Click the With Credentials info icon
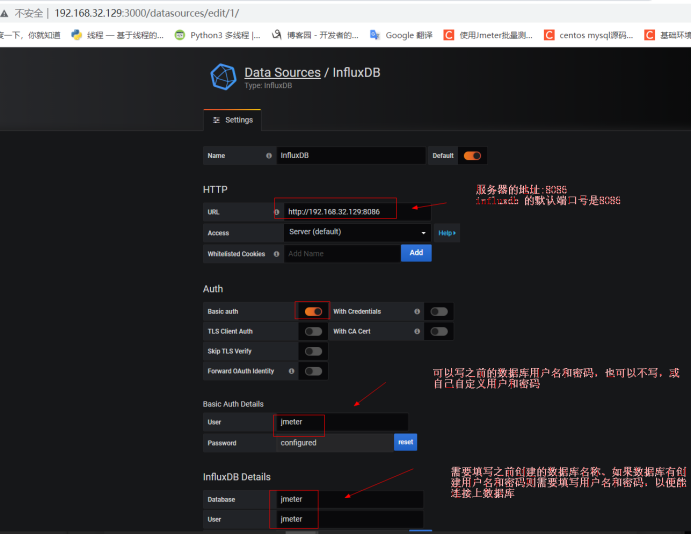Image resolution: width=692 pixels, height=534 pixels. [417, 312]
